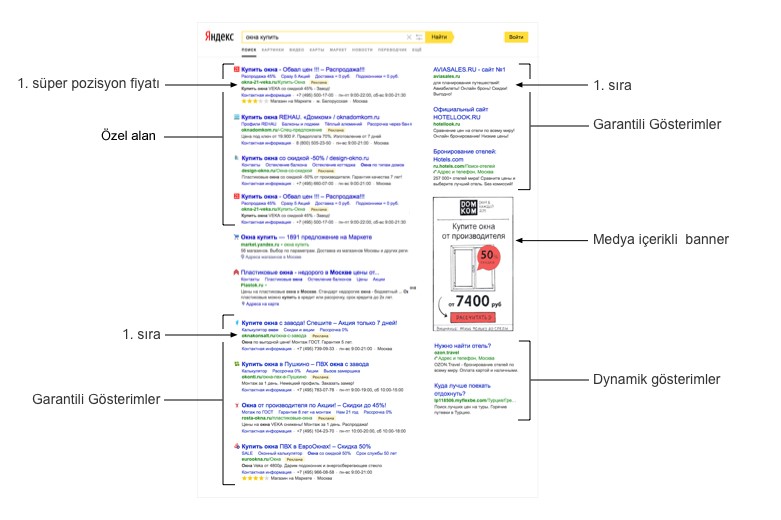Click the yellow Войти button

click(516, 37)
